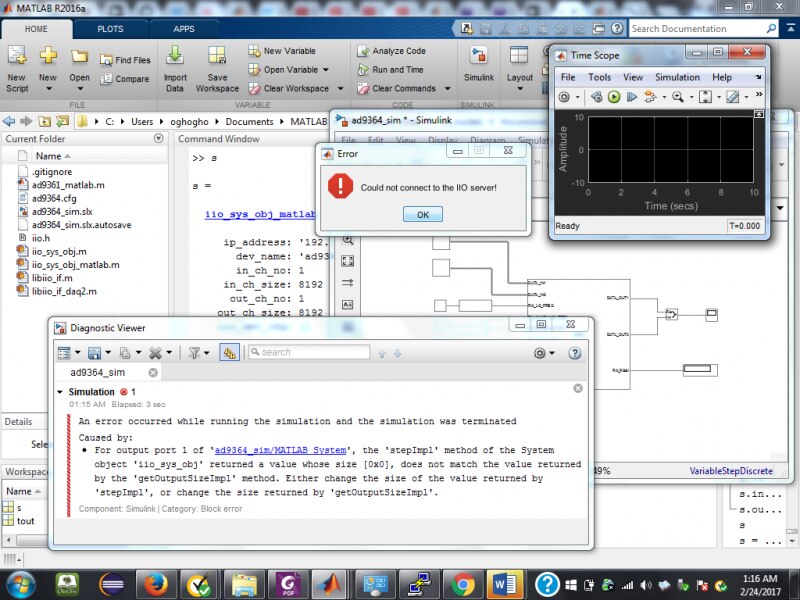800x600 pixels.
Task: Open Firefox from the Windows taskbar
Action: click(x=156, y=584)
